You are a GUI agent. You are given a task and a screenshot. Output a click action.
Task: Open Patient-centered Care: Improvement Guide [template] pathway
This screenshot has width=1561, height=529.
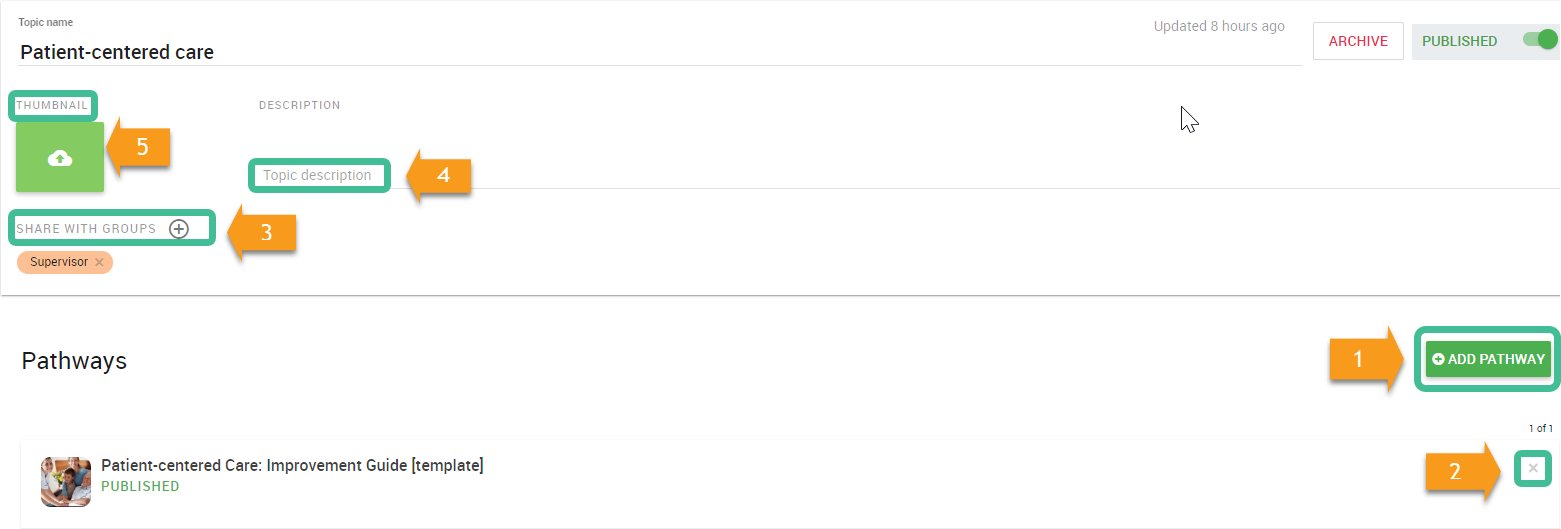292,465
